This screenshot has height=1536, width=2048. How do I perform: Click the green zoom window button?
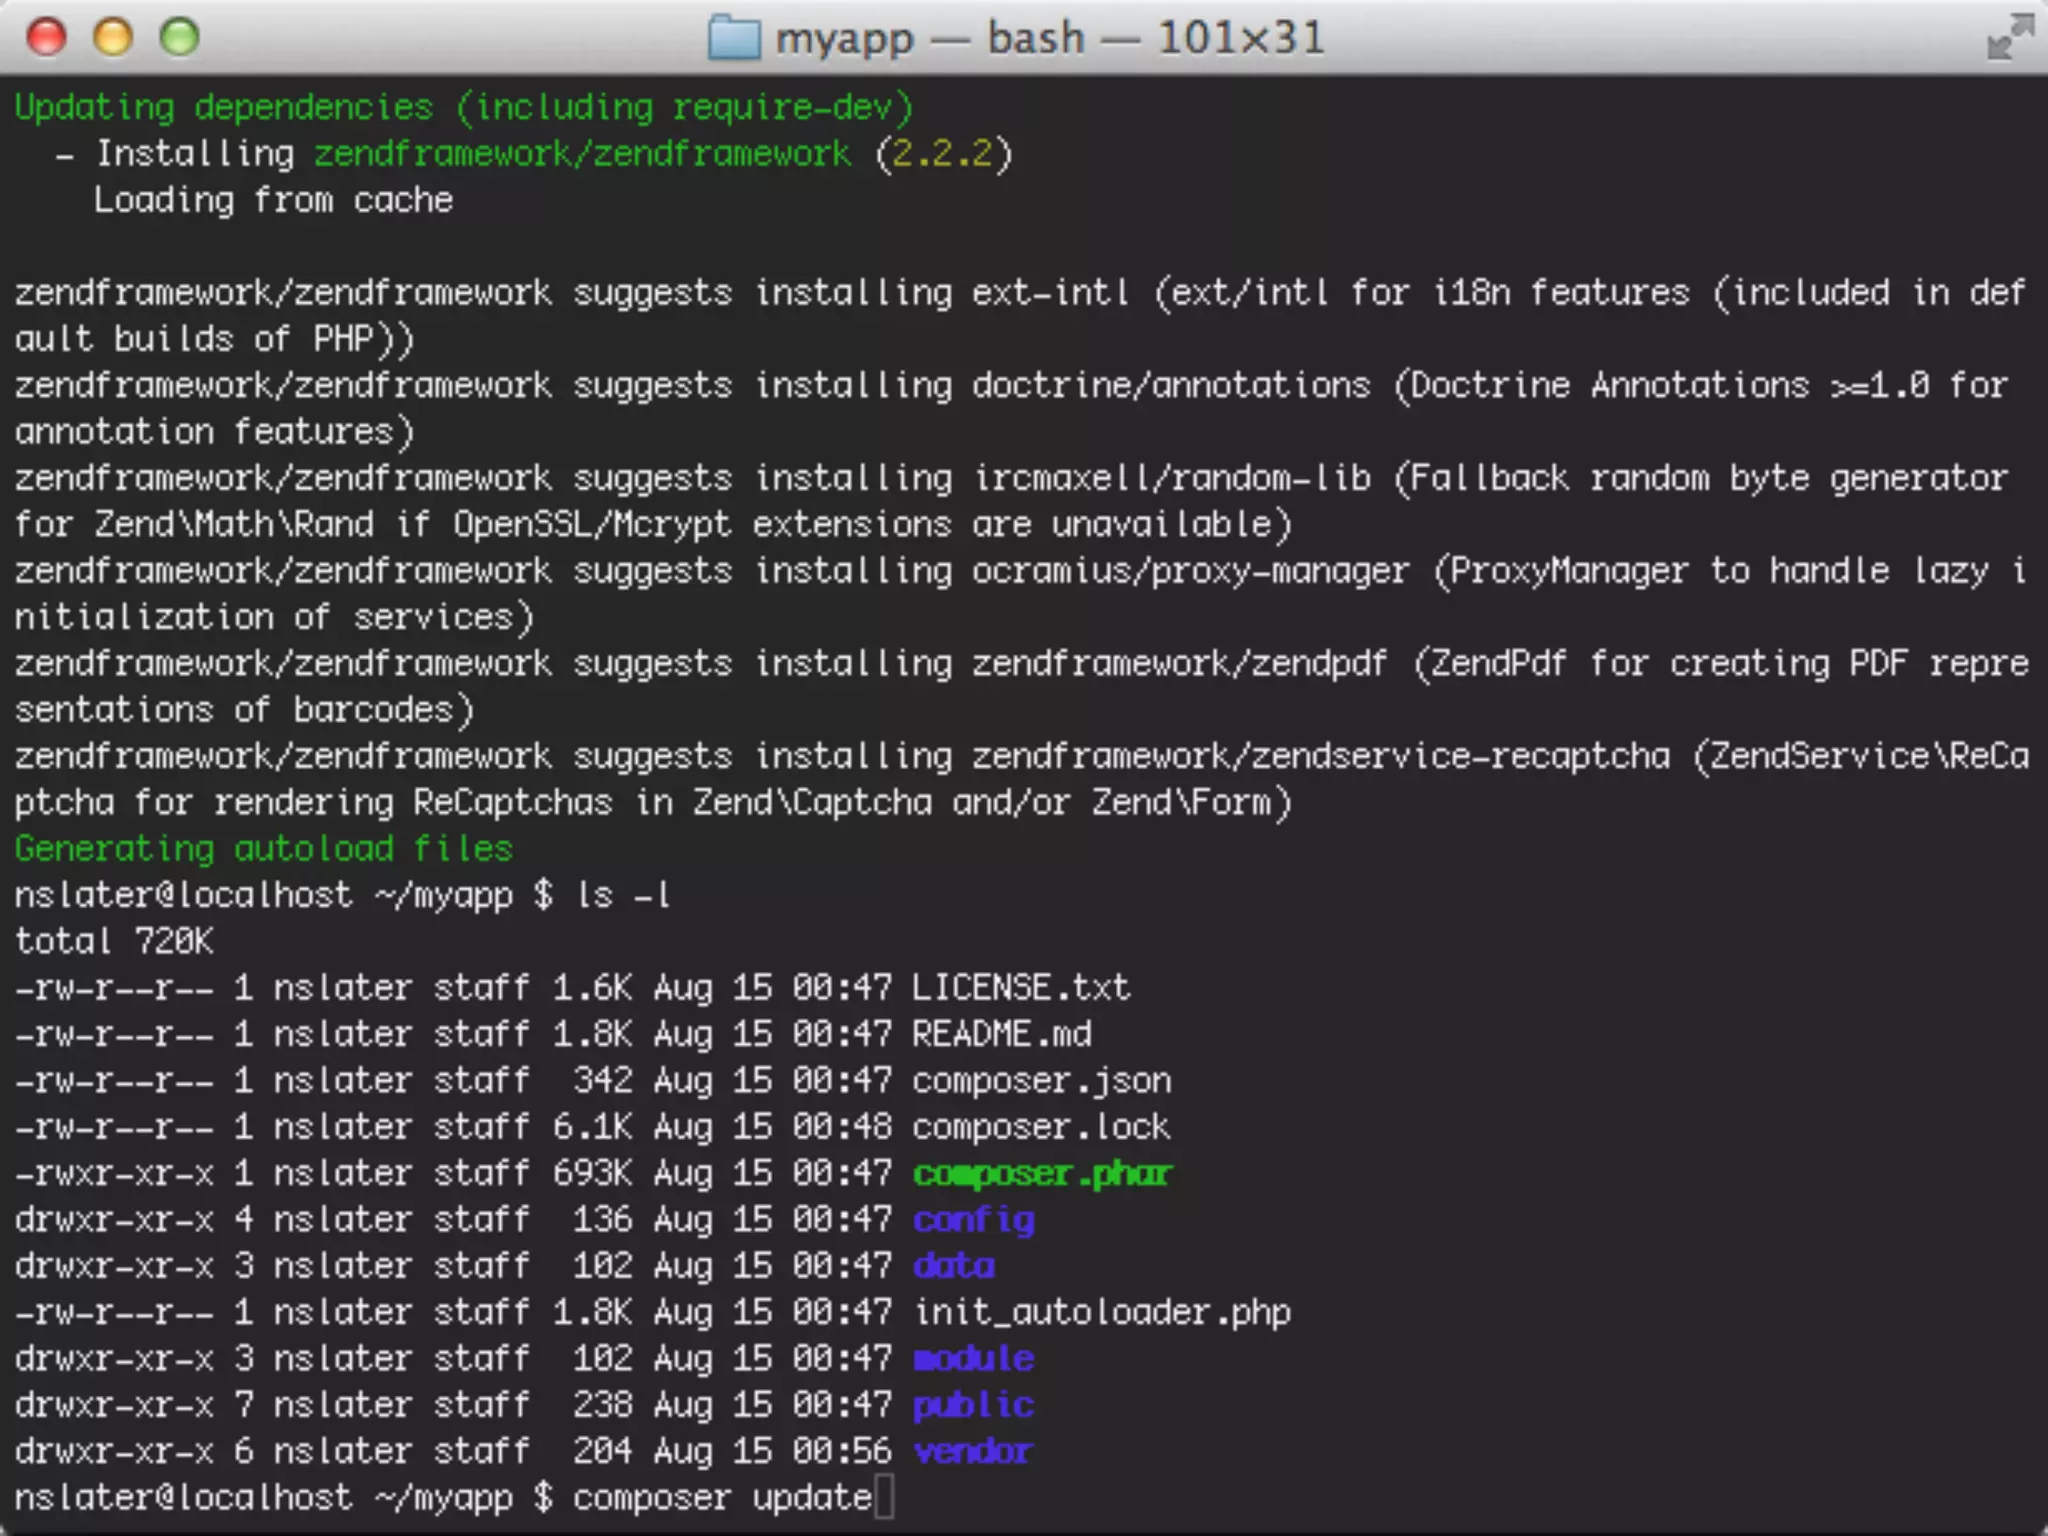tap(180, 37)
